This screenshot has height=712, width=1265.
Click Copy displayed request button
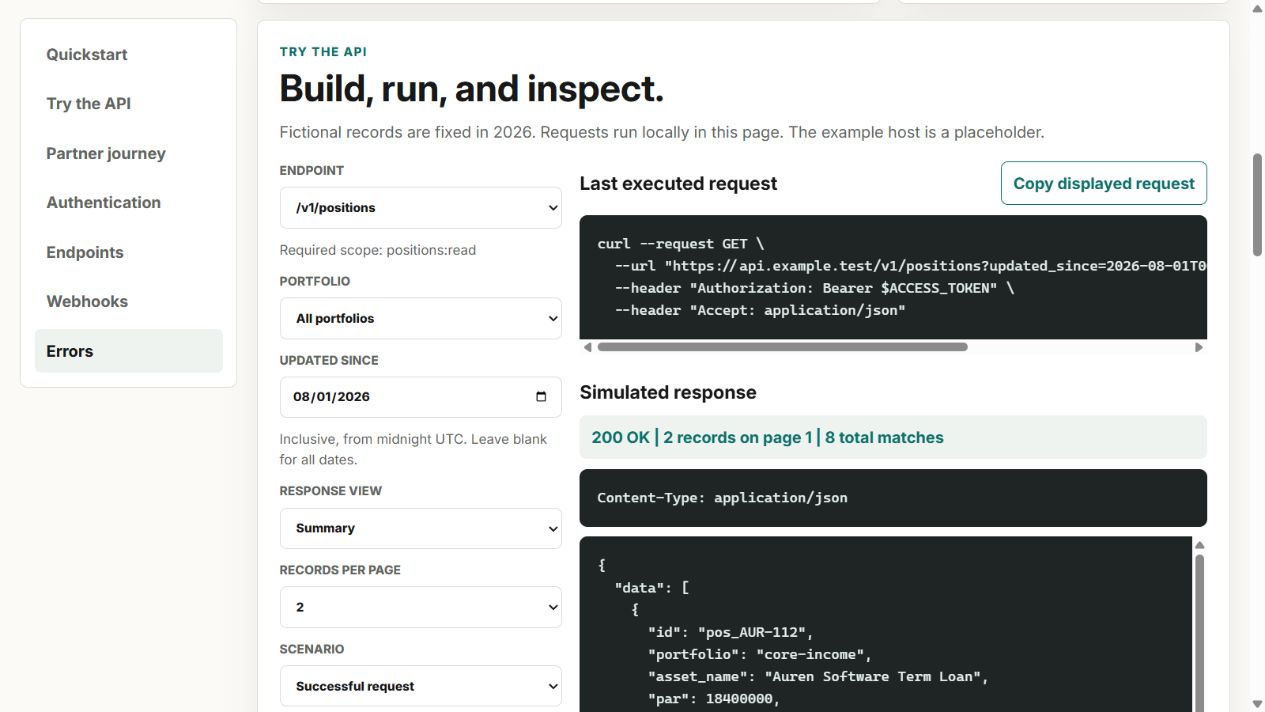[1104, 183]
